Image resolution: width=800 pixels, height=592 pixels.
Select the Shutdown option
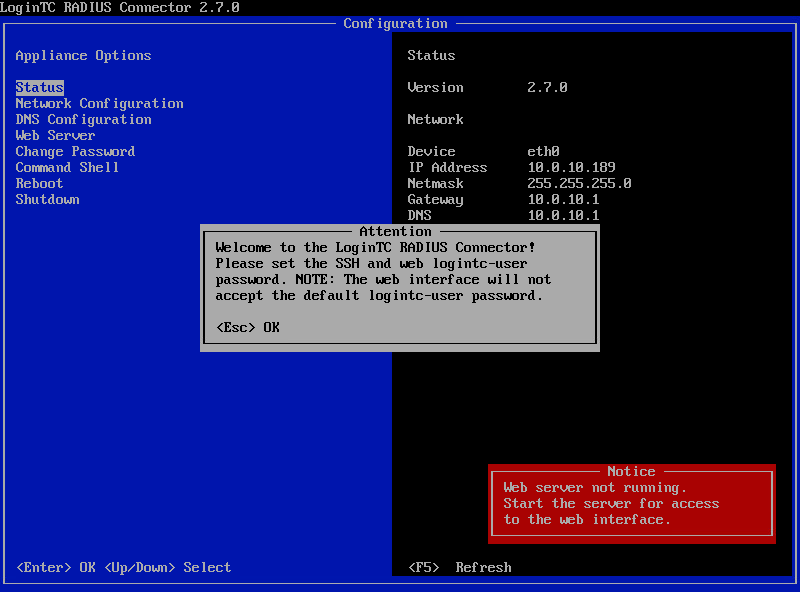pyautogui.click(x=47, y=200)
